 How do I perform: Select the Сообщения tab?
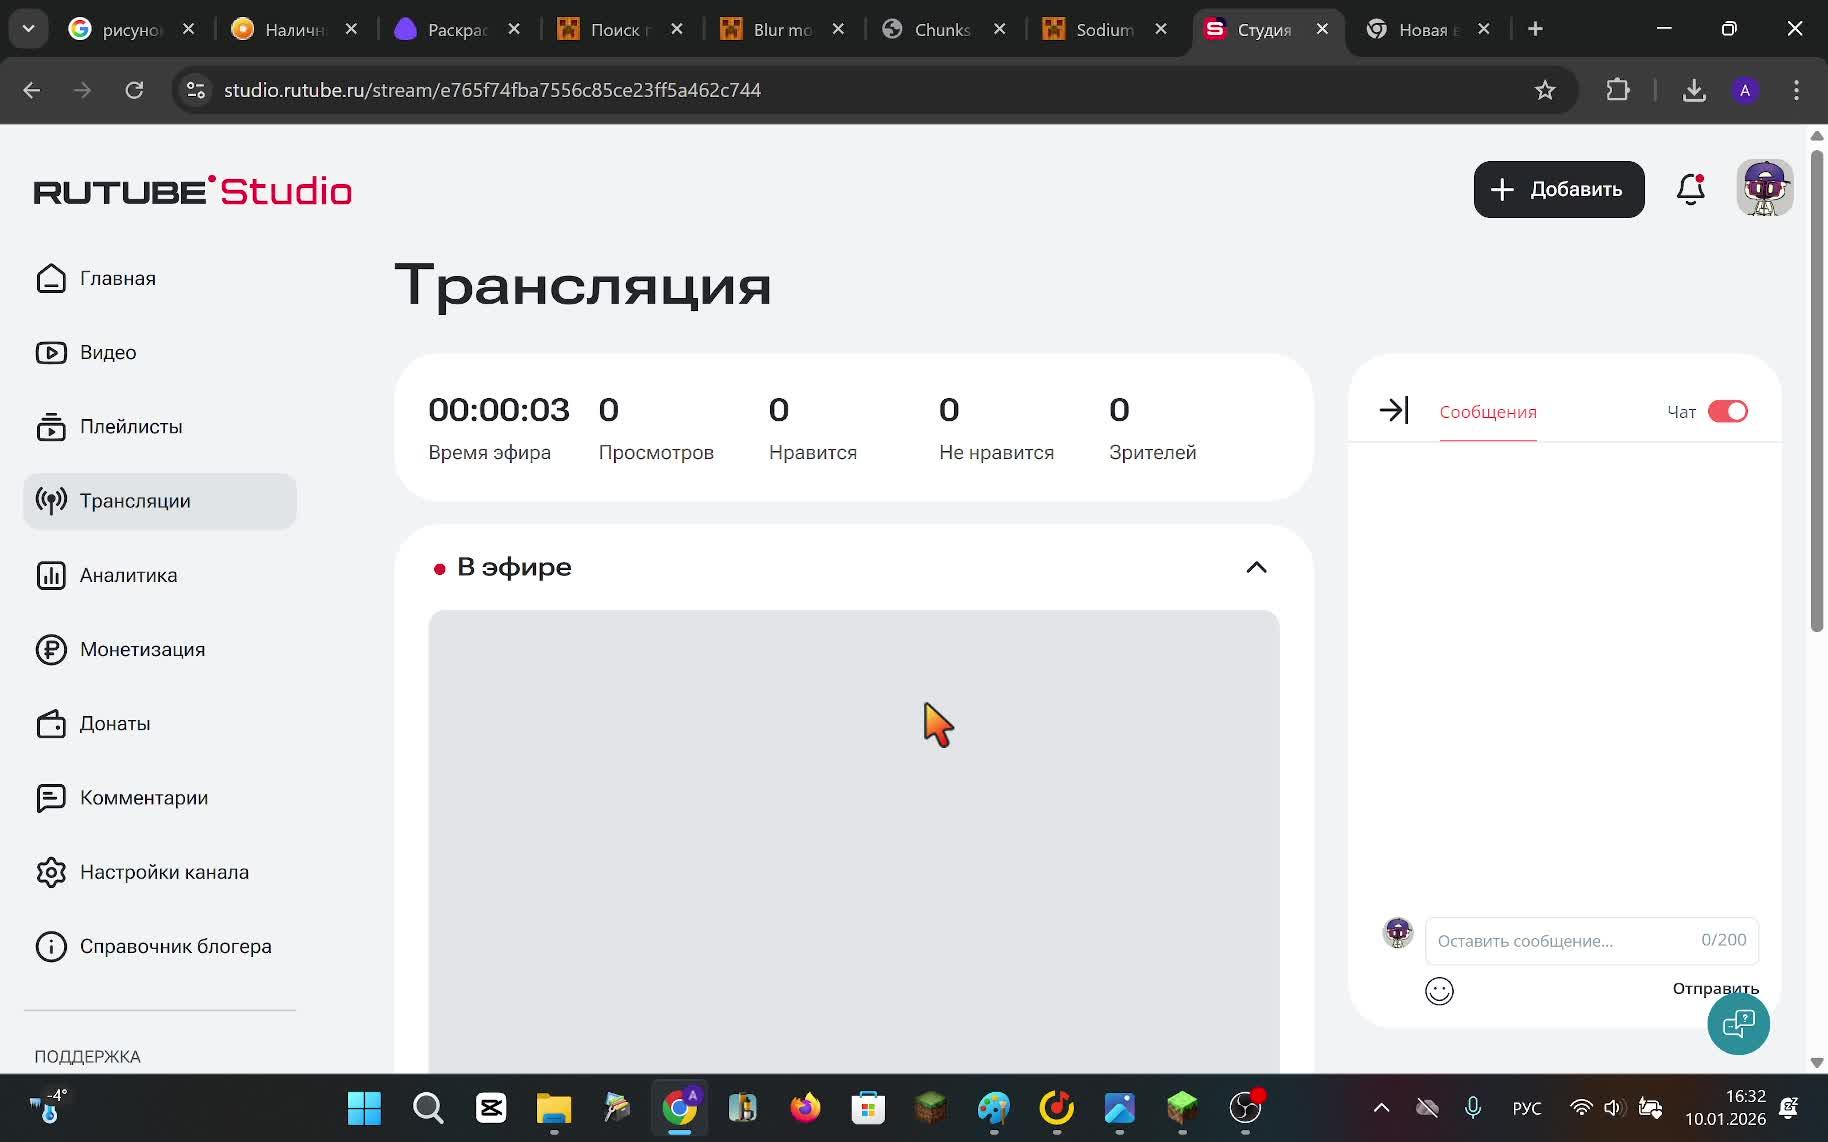tap(1488, 412)
